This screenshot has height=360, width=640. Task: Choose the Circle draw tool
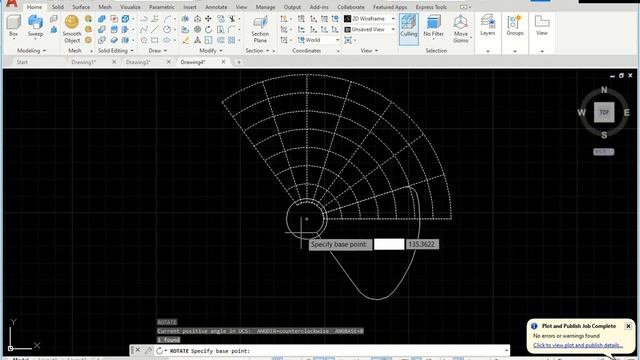coord(167,29)
